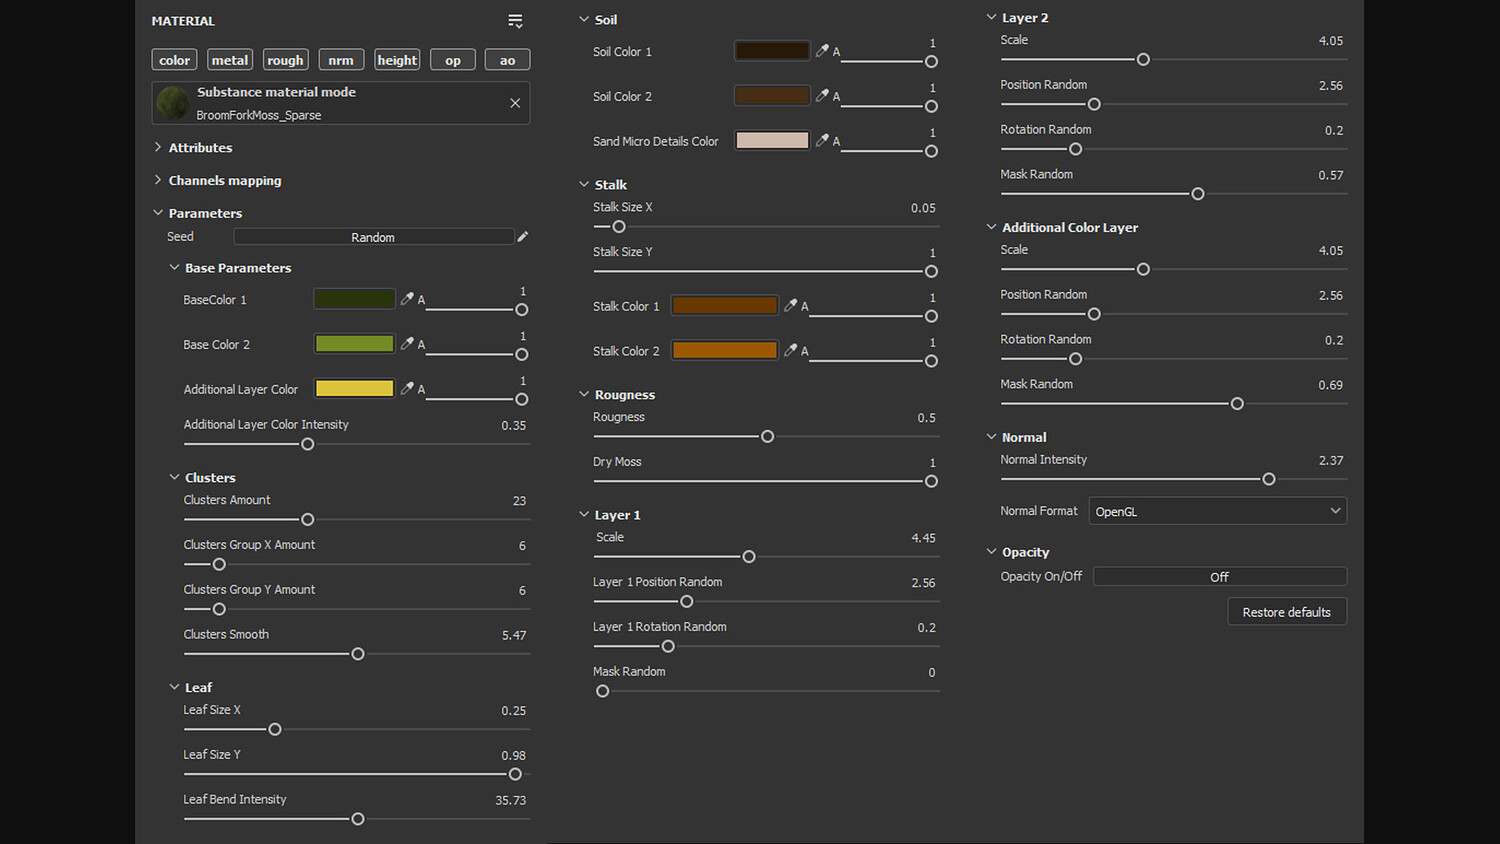Image resolution: width=1500 pixels, height=844 pixels.
Task: Click the eyedropper for Stalk Color 1
Action: (791, 306)
